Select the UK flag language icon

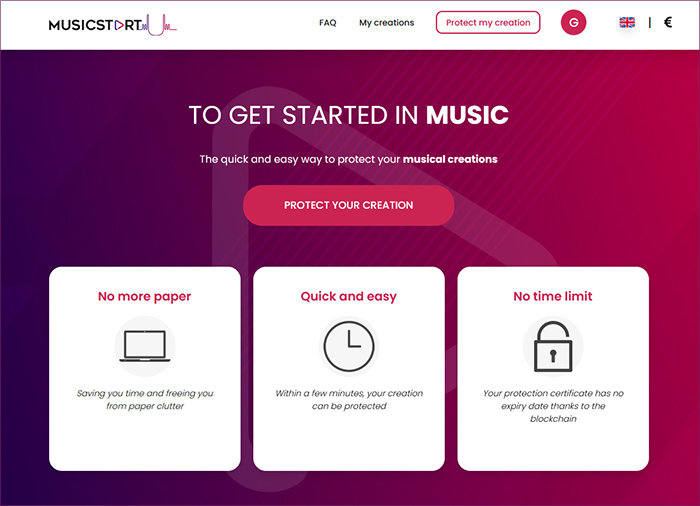point(627,22)
